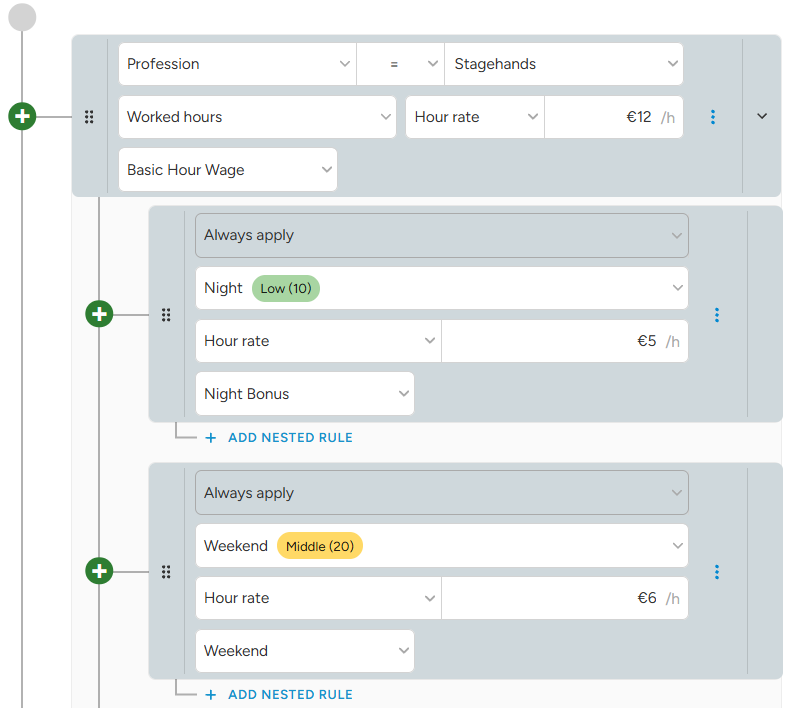Edit the €12 per hour rate field
The width and height of the screenshot is (785, 708).
click(x=614, y=117)
